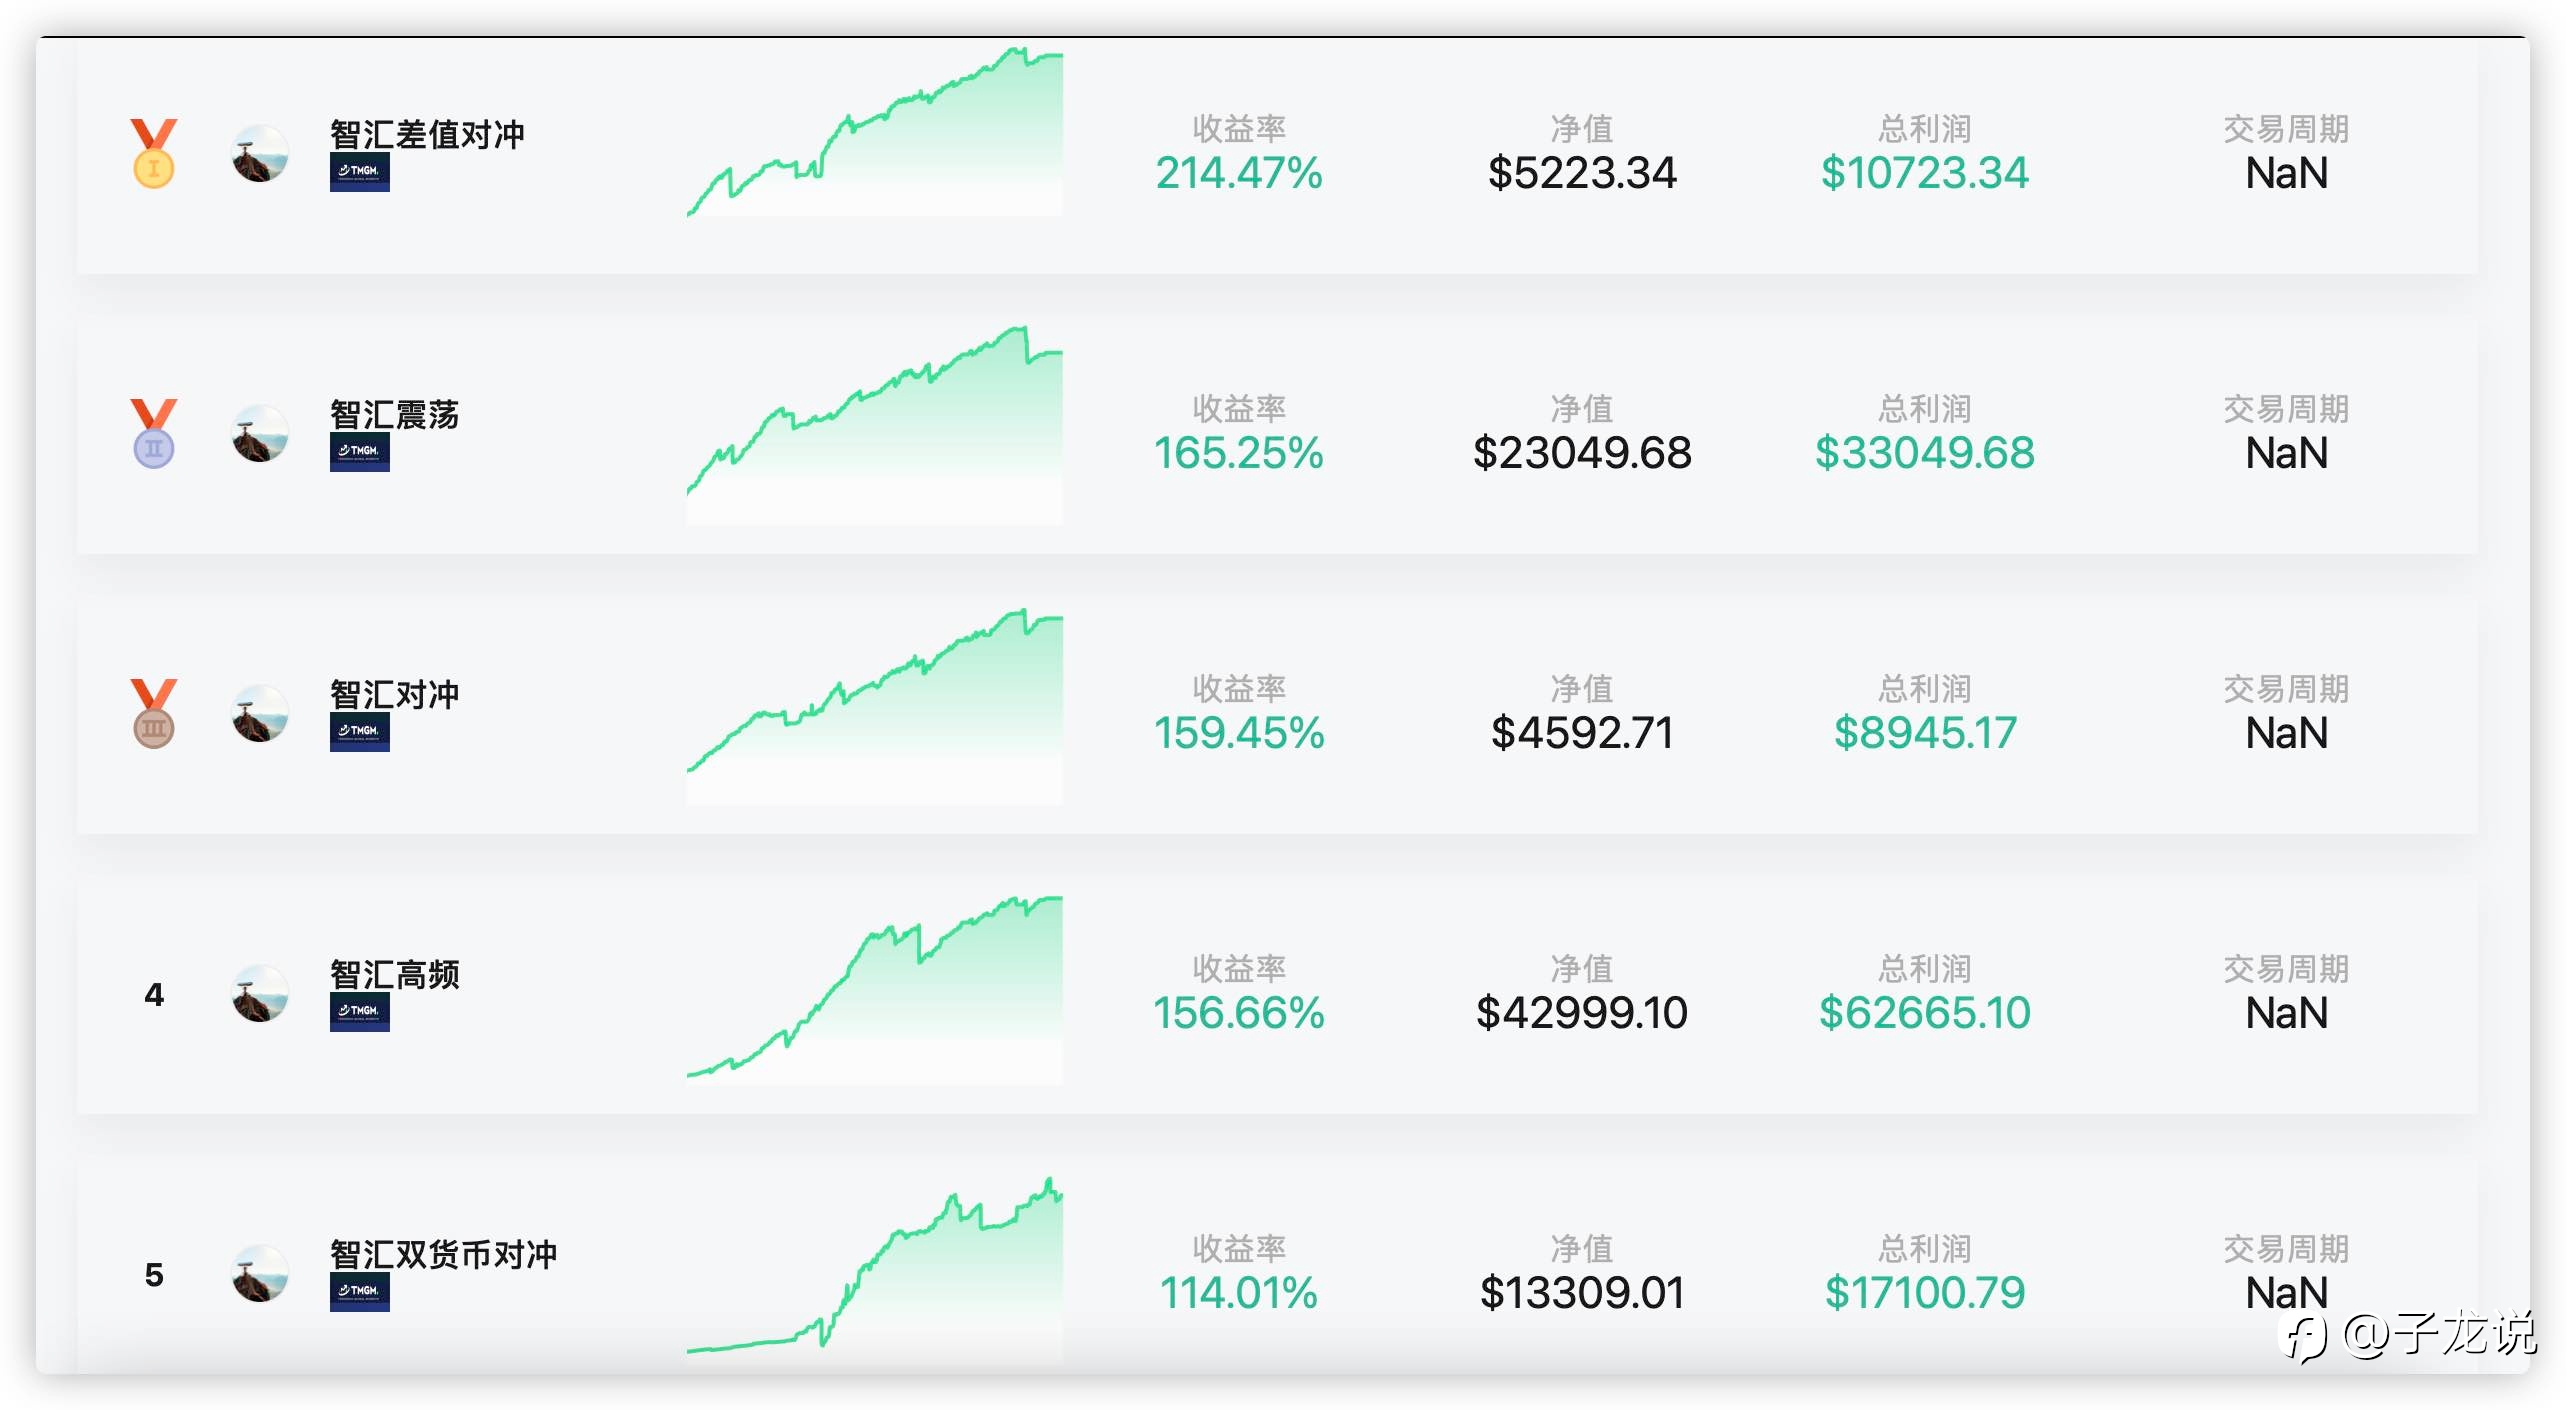Select the 智汇高频 strategy name
2566x1410 pixels.
[x=395, y=974]
